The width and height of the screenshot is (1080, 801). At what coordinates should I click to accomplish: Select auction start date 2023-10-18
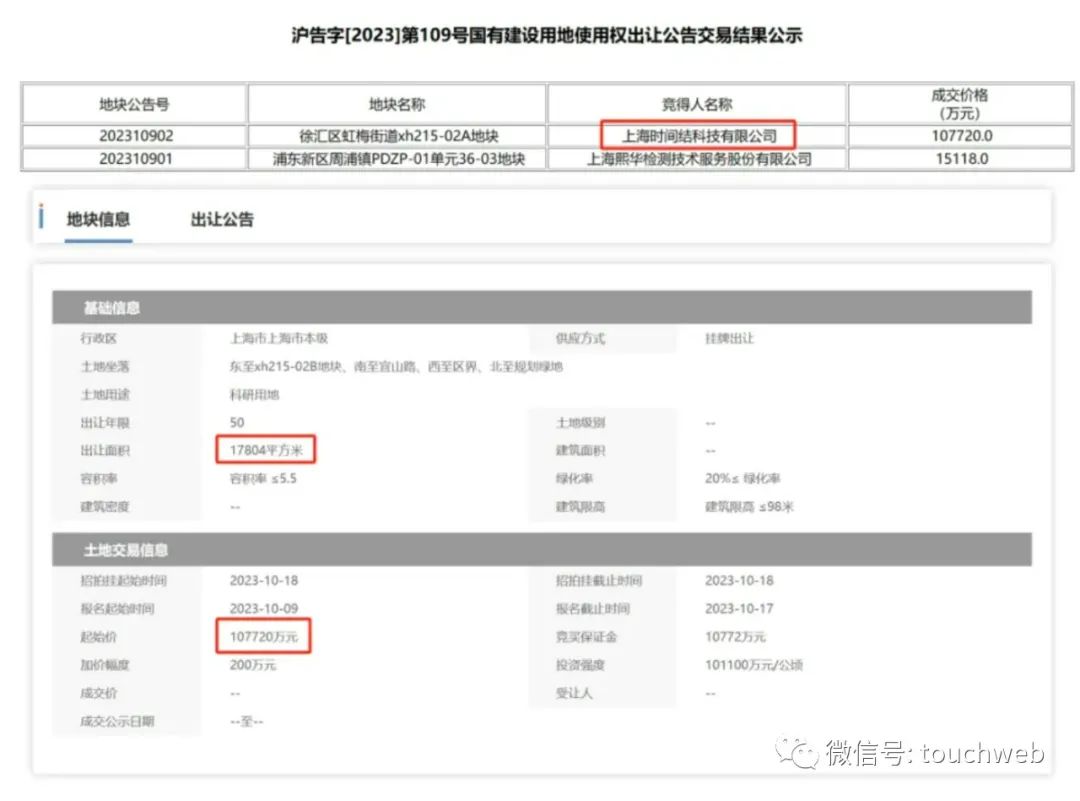(x=264, y=581)
